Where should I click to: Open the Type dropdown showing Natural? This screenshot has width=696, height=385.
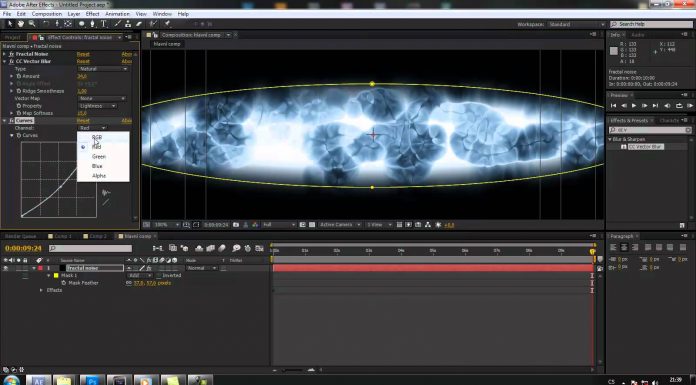coord(103,69)
